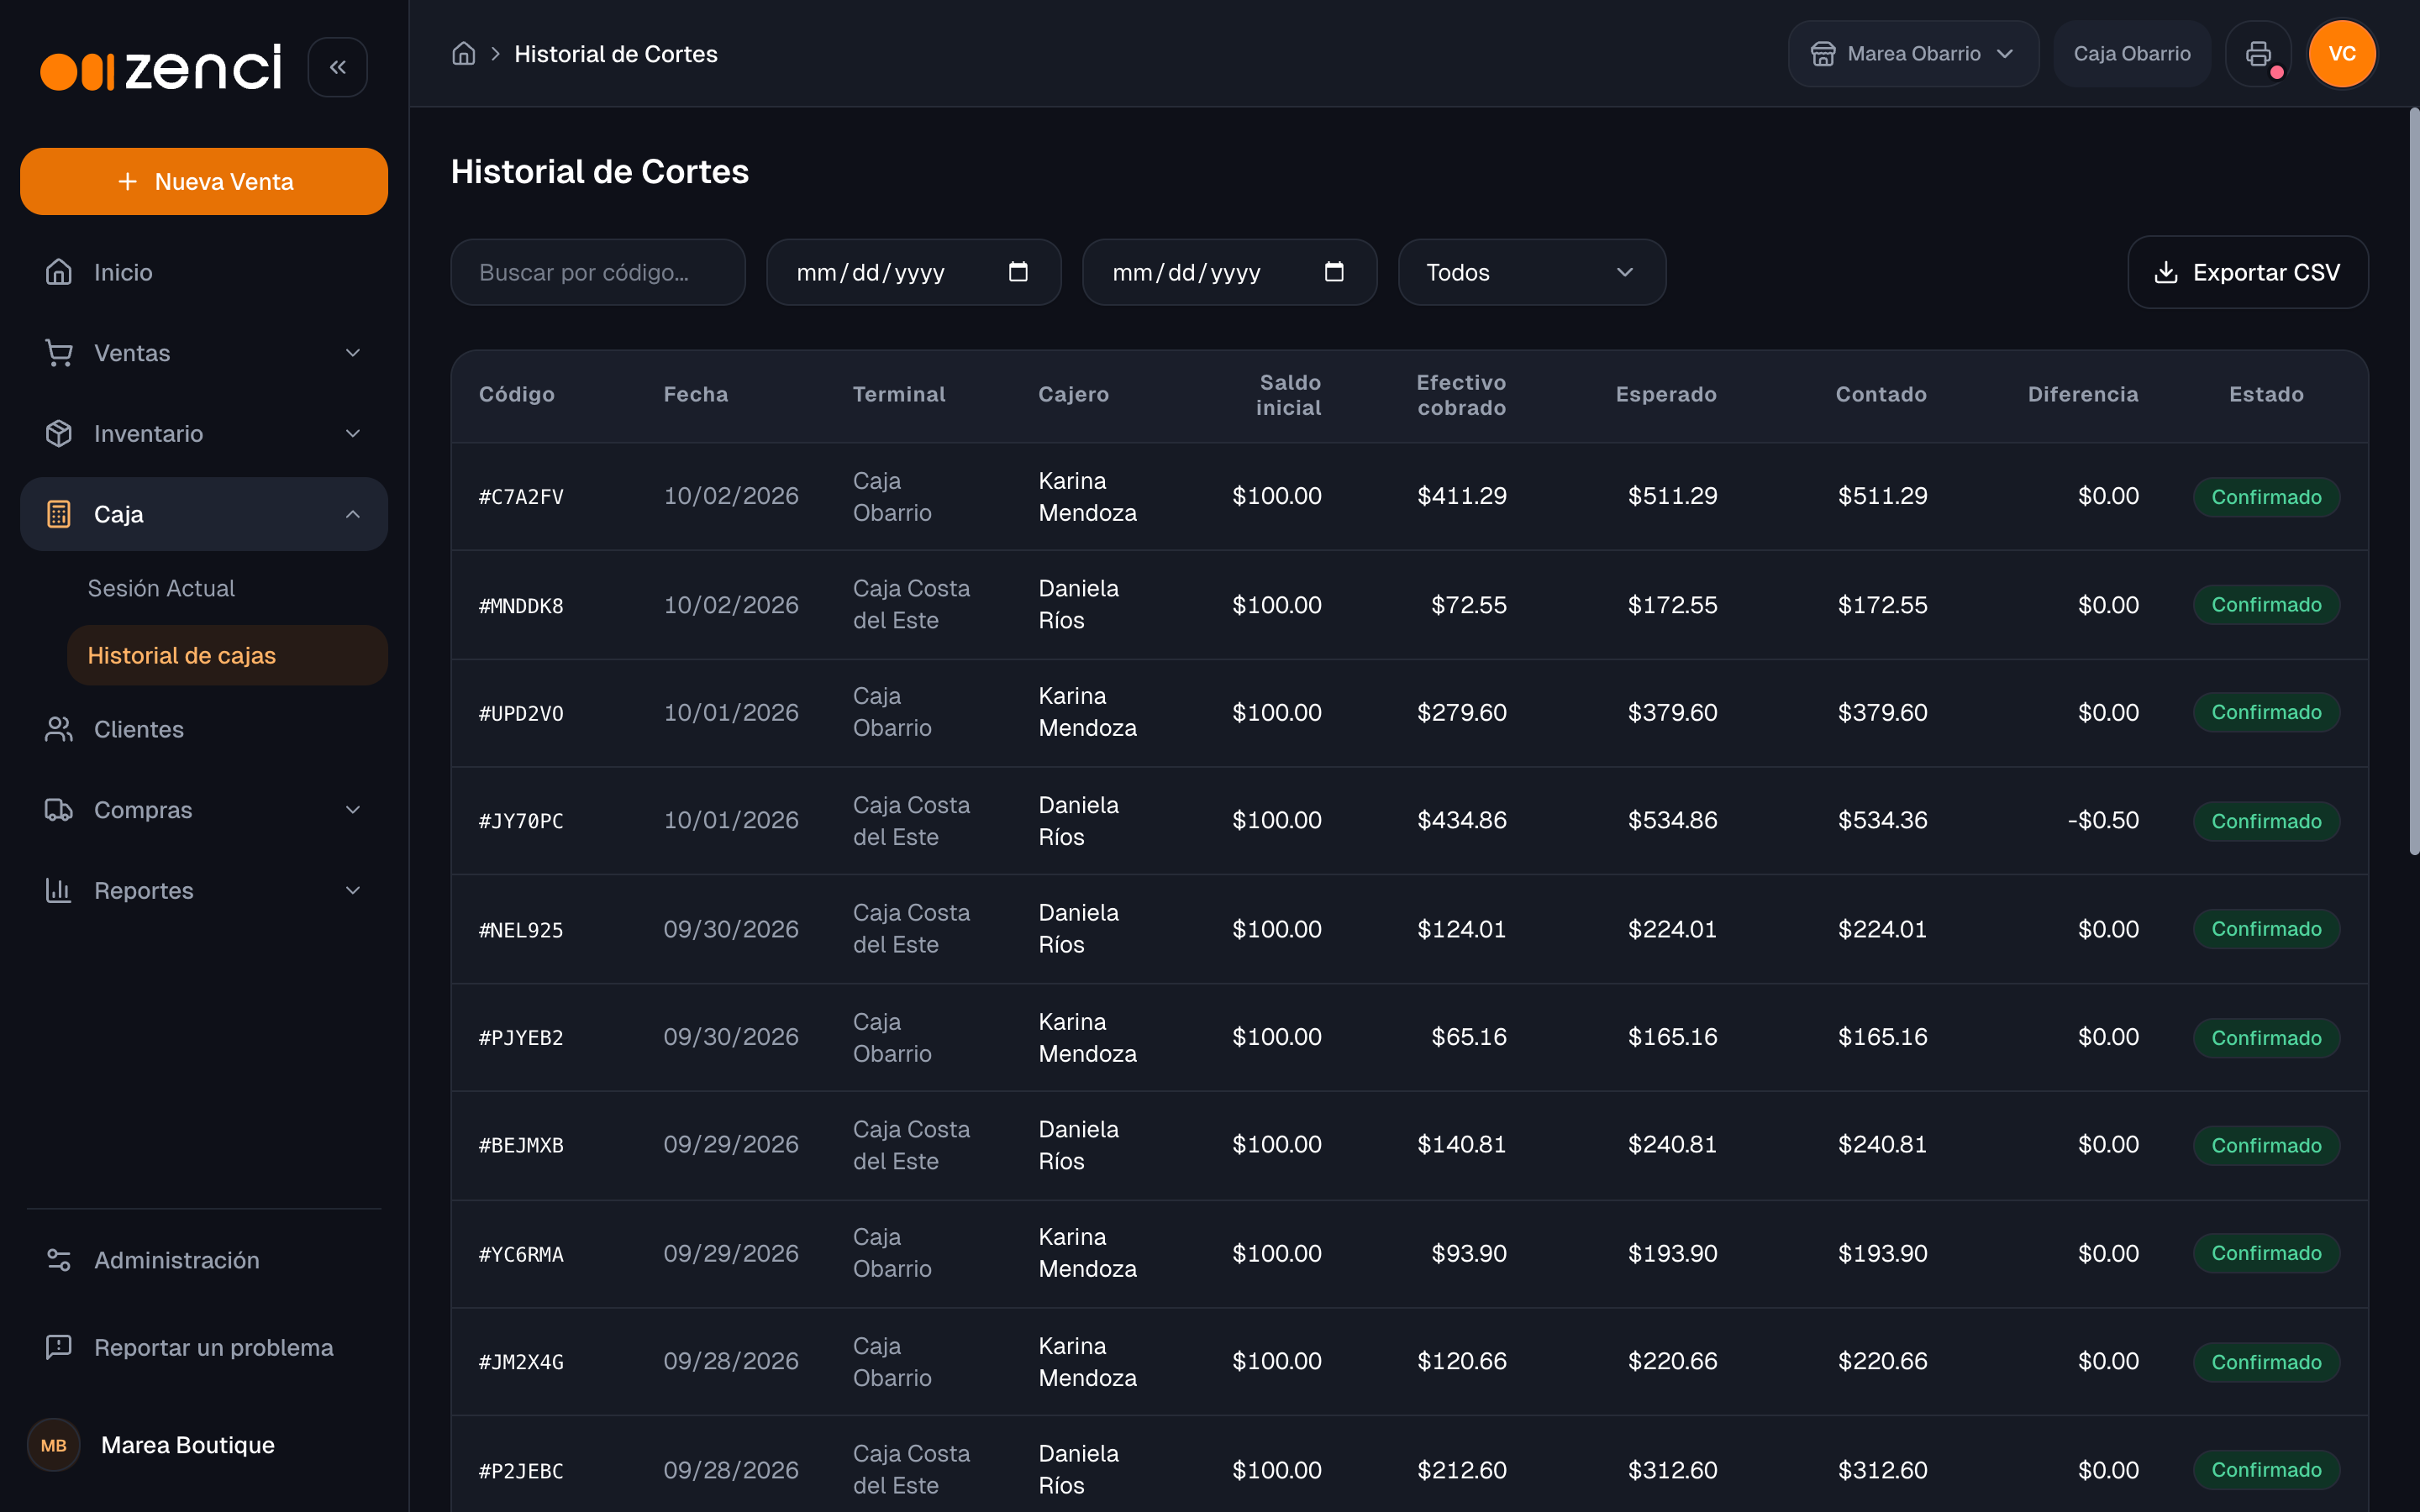Screen dimensions: 2420x1512
Task: Click the Fecha column header
Action: tap(696, 394)
